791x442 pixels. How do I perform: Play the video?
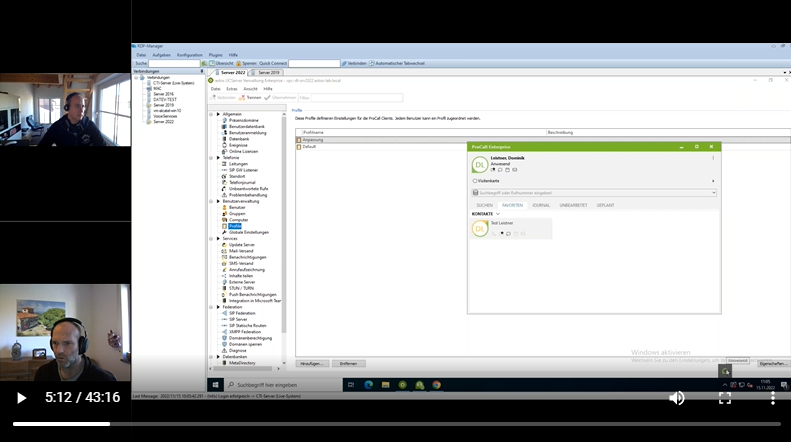coord(21,398)
